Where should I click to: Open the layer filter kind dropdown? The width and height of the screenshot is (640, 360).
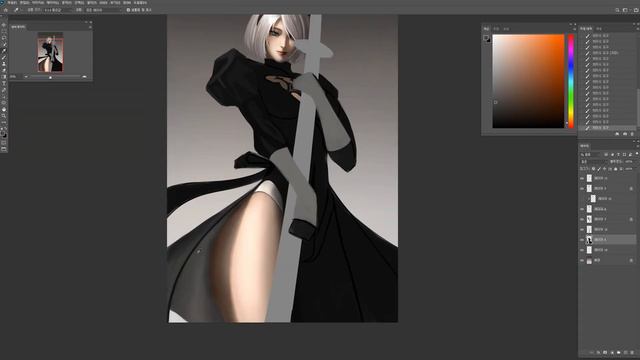coord(591,155)
